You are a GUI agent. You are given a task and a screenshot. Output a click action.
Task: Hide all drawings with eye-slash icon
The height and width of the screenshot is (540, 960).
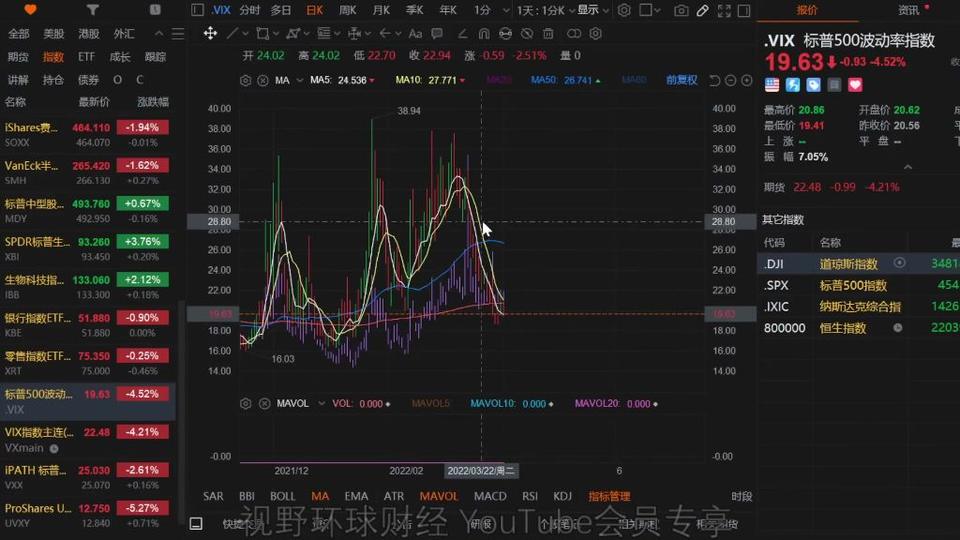click(527, 33)
